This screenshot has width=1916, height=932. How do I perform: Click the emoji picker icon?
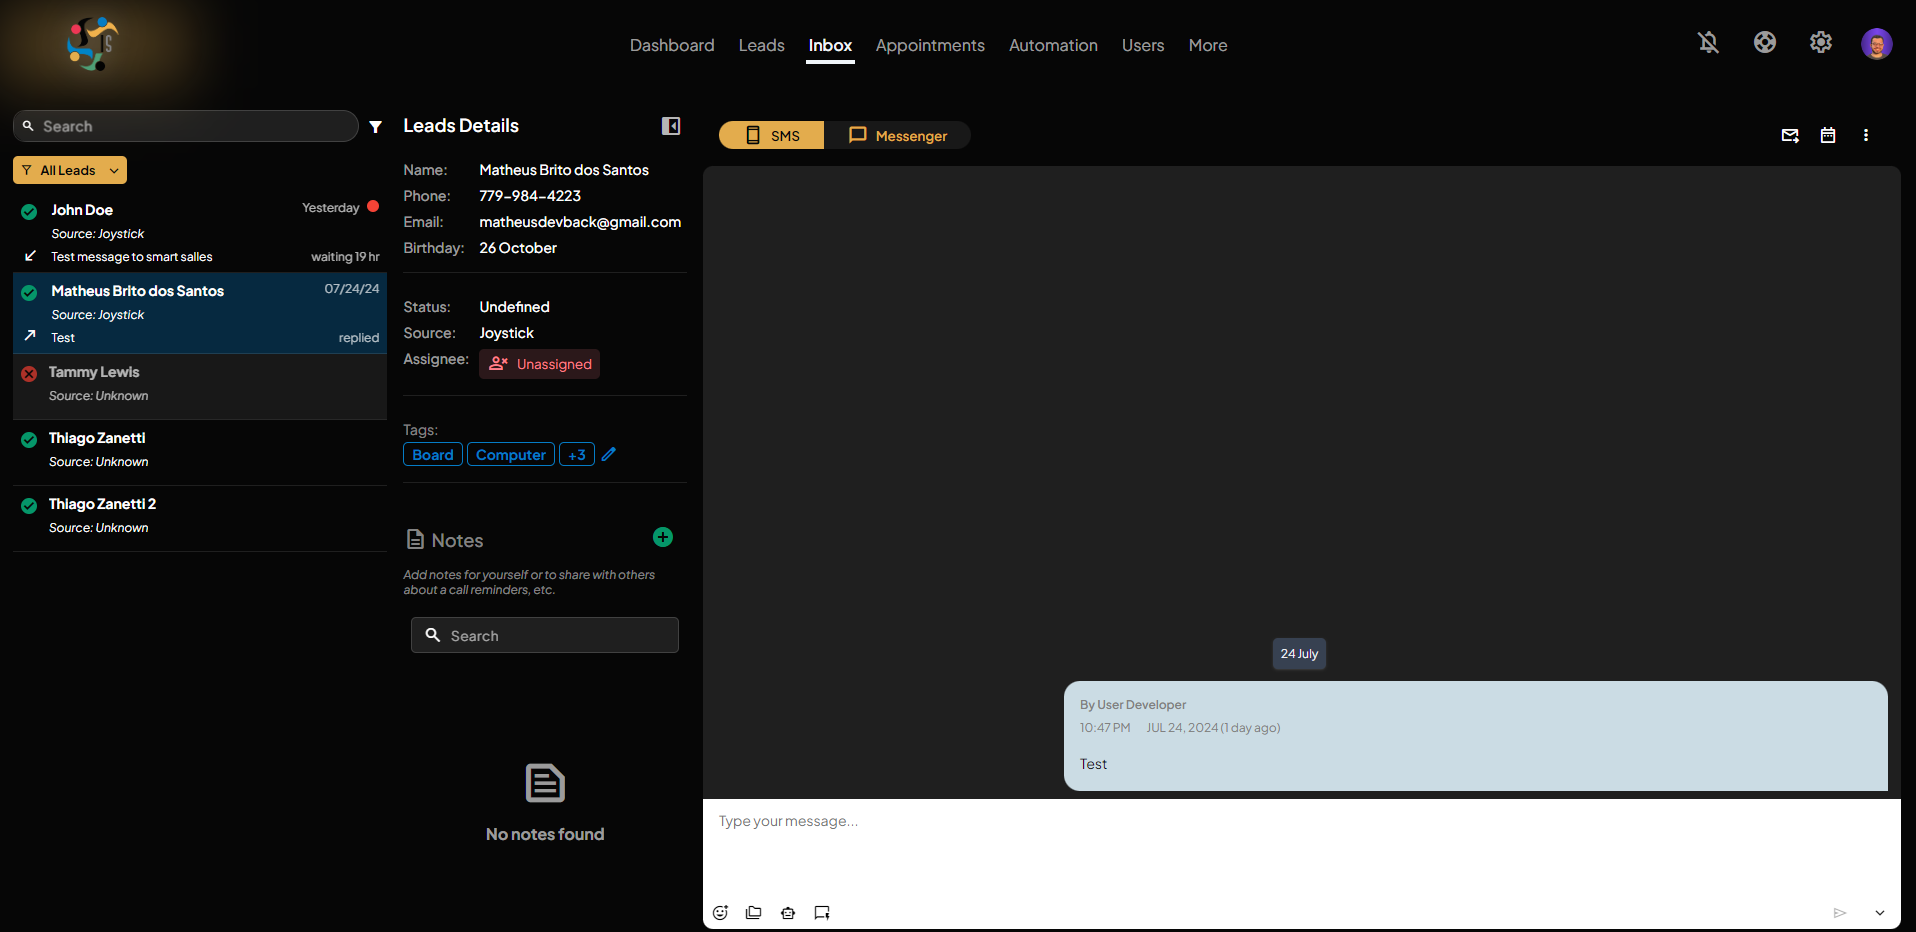[x=720, y=913]
